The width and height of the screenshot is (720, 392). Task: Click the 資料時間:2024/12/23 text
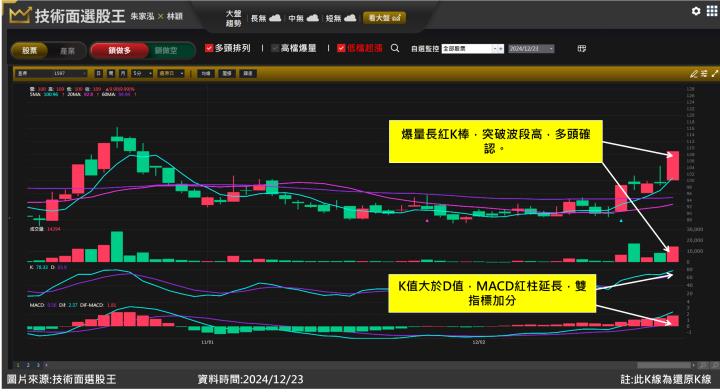(x=250, y=379)
